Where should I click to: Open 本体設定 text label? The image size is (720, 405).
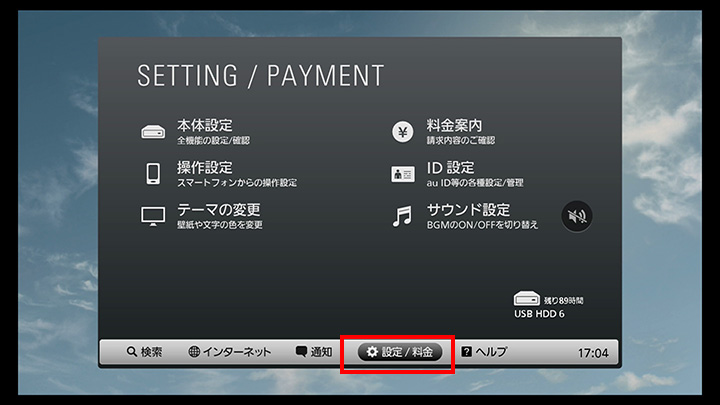(205, 125)
